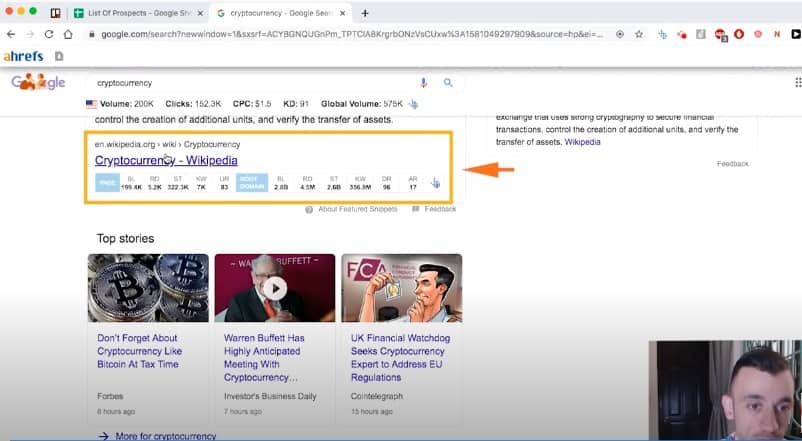Click the page RD value 5.2K

click(154, 187)
